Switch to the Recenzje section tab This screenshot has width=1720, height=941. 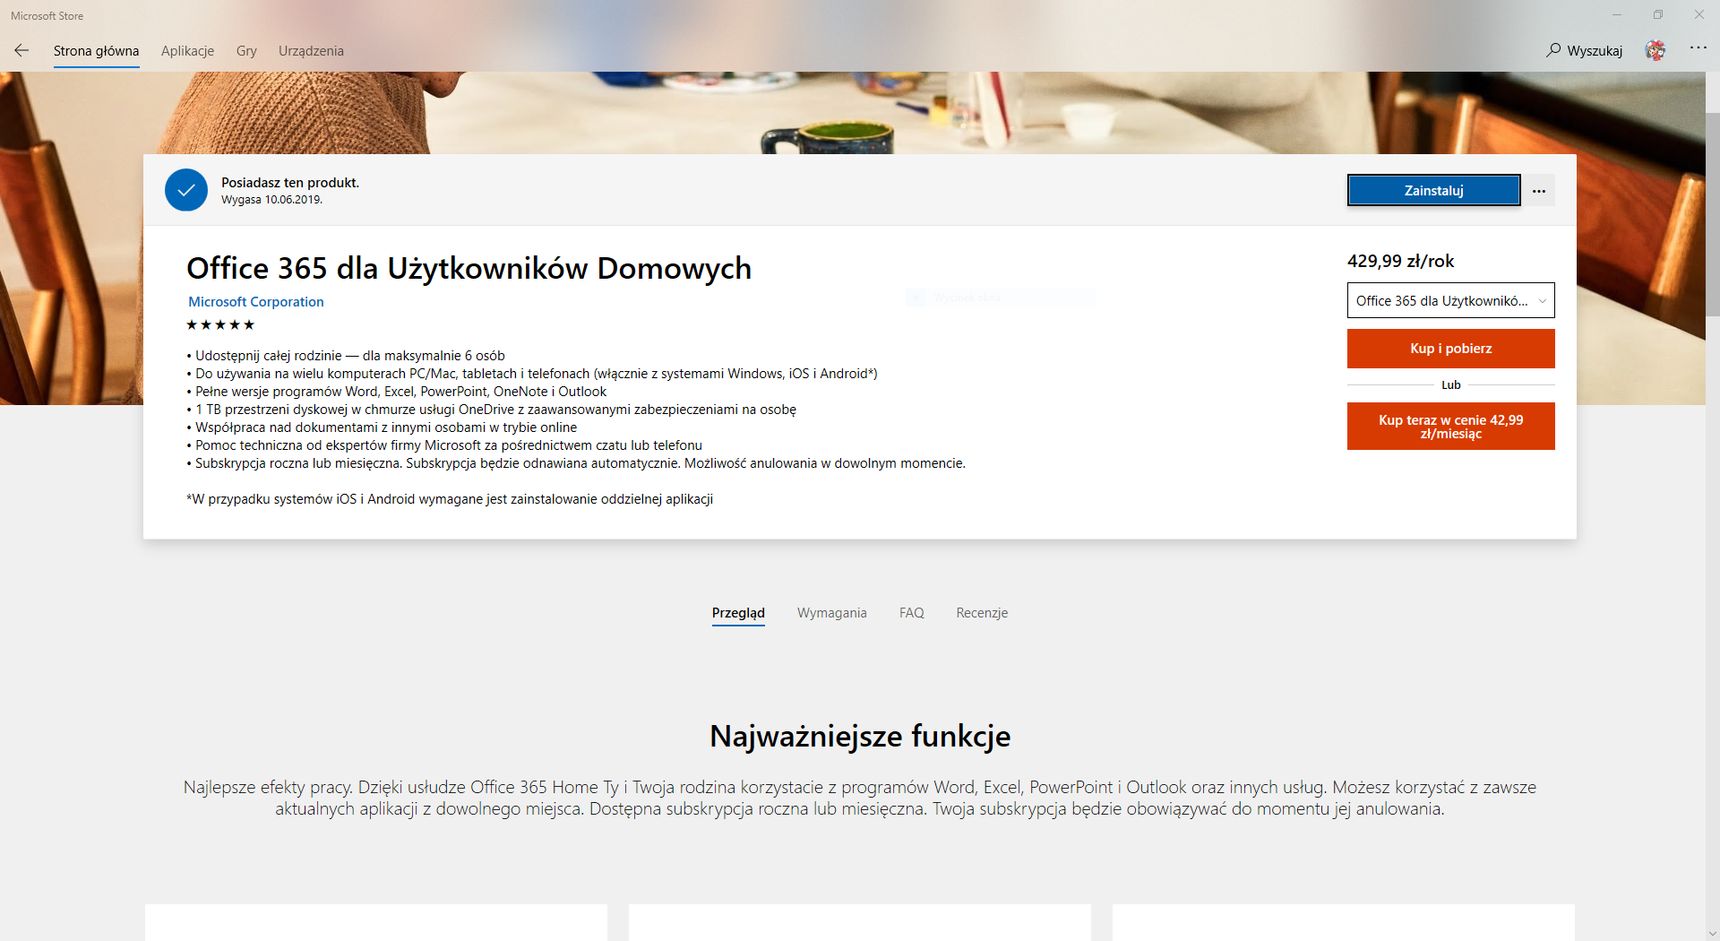[x=982, y=613]
